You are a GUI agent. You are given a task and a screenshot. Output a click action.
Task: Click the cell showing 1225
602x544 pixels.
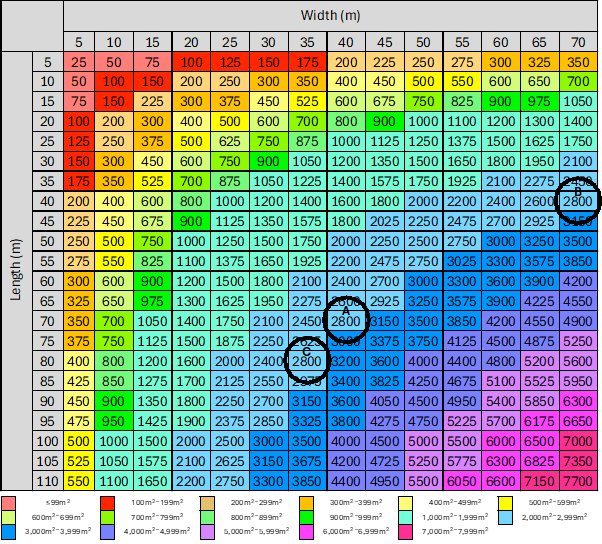pos(307,181)
